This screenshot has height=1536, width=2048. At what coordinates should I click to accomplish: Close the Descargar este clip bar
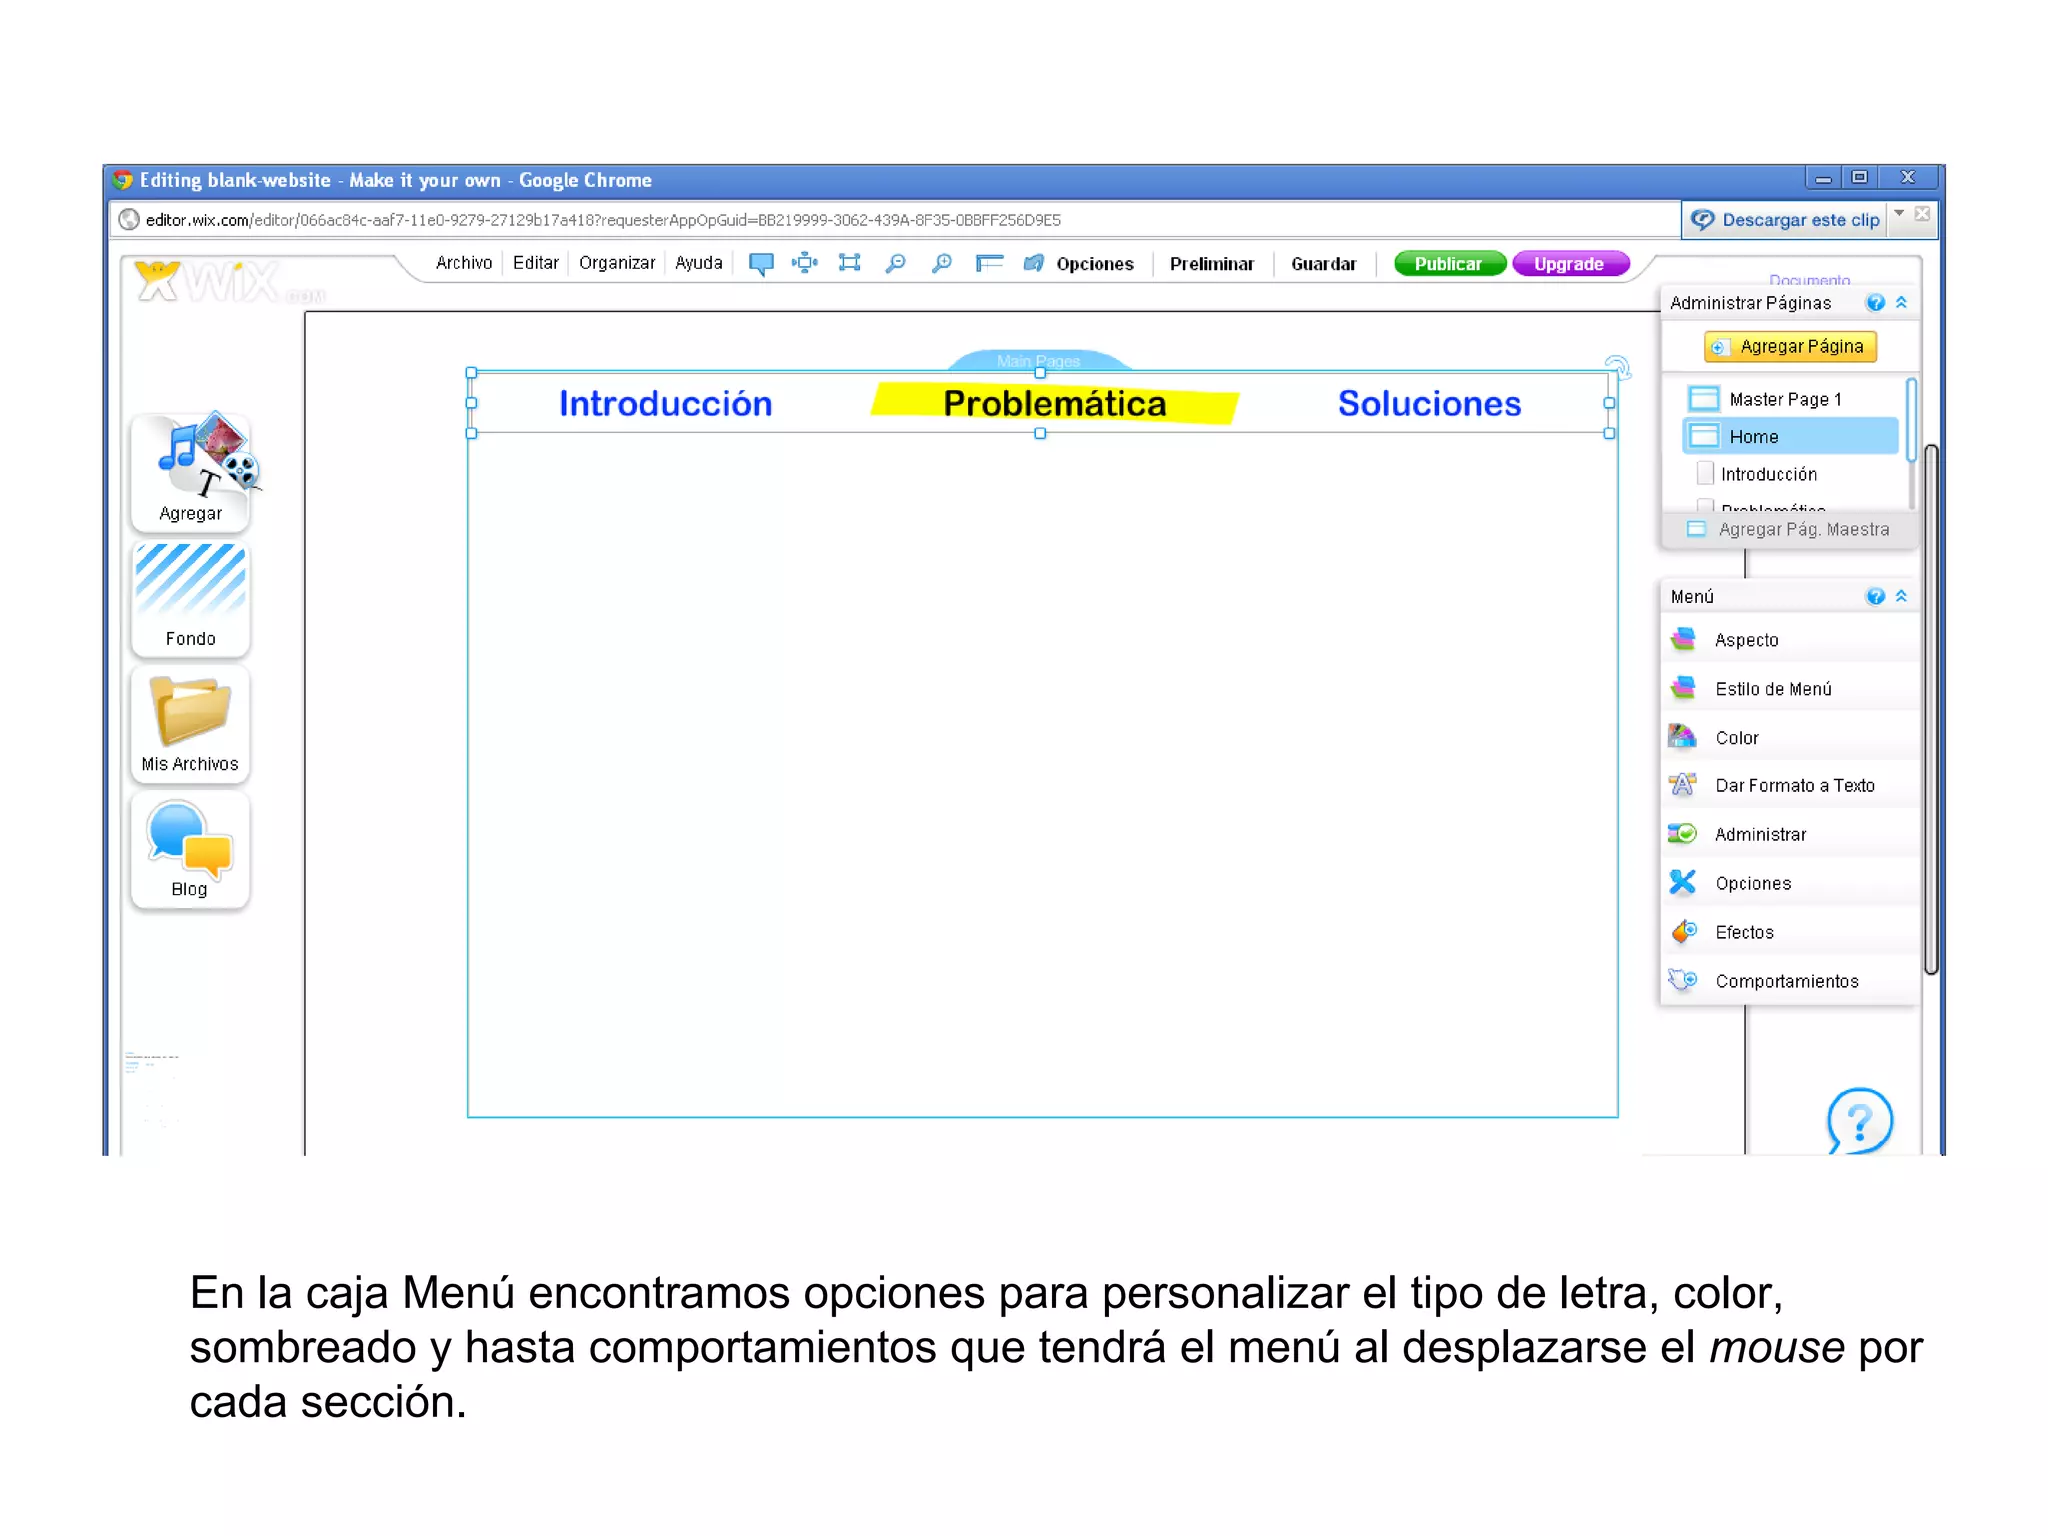point(1922,214)
